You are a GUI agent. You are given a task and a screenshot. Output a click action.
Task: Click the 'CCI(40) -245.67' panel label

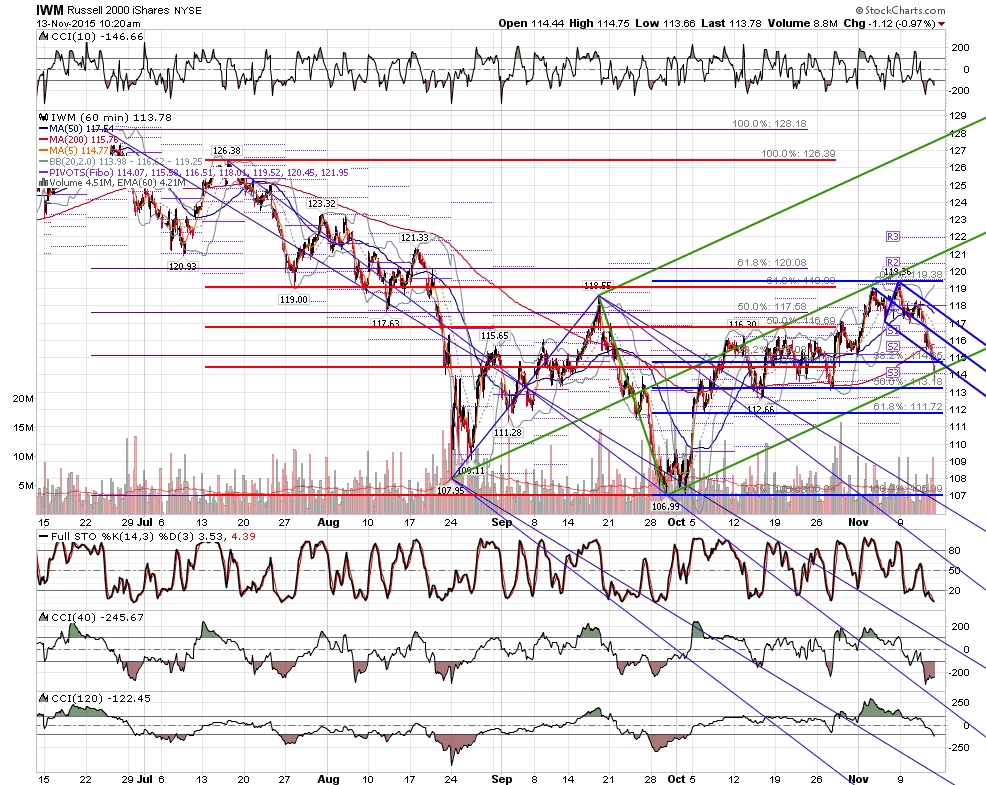tap(97, 618)
